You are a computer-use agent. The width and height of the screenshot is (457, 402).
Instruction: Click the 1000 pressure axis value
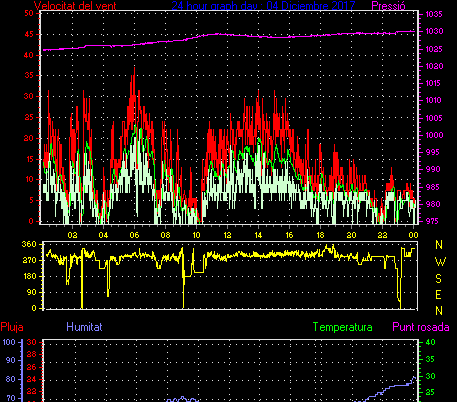click(434, 135)
